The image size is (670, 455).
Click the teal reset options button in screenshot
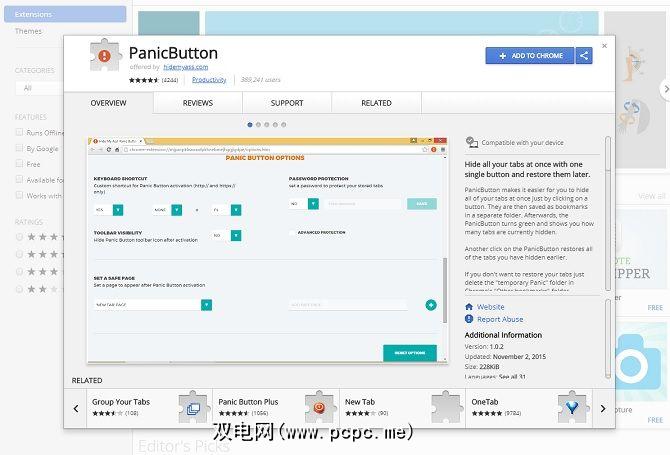pos(410,353)
